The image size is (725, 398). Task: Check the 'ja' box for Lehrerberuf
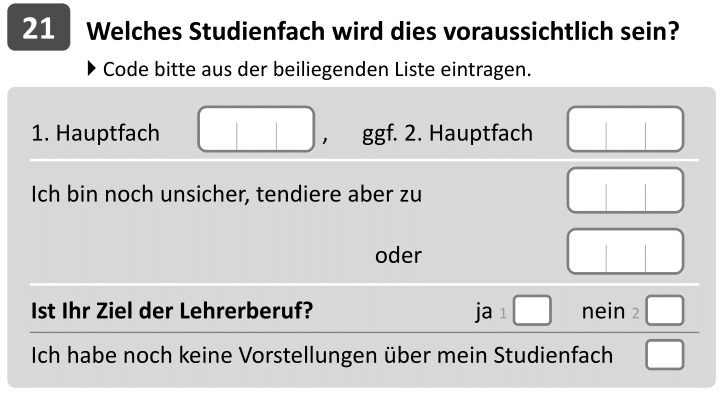point(532,311)
